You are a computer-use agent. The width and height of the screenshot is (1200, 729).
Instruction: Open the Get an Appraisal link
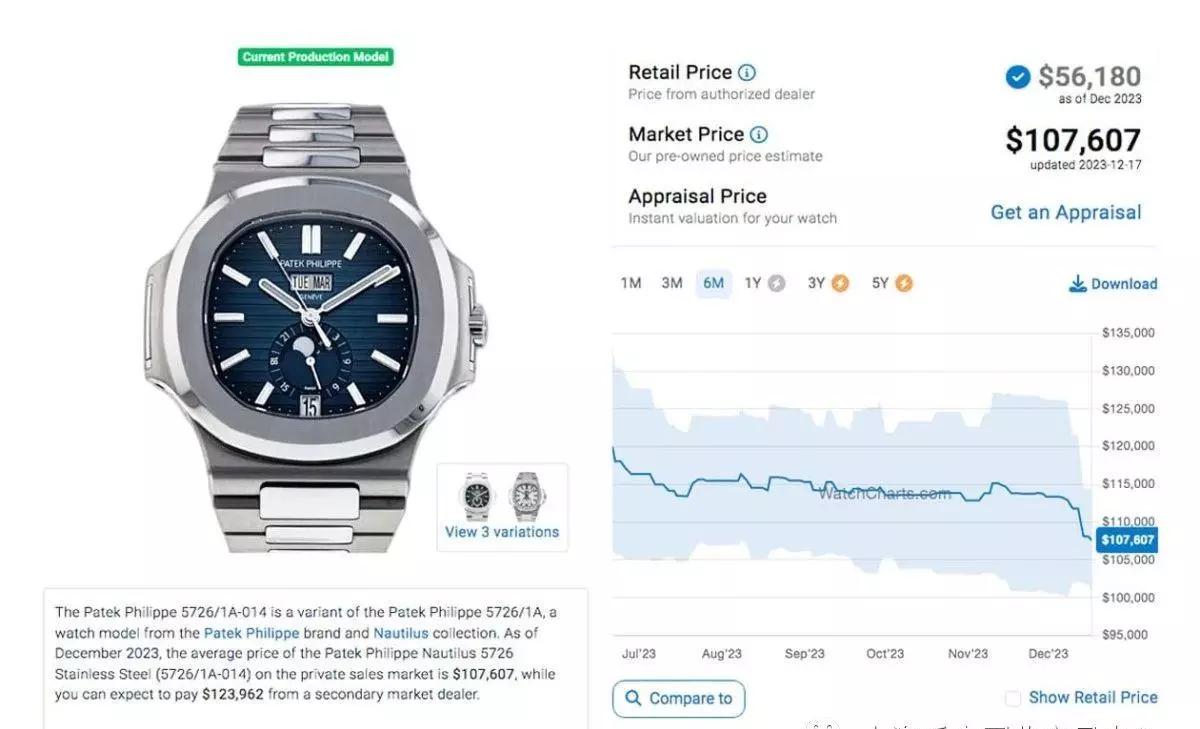[x=1065, y=212]
